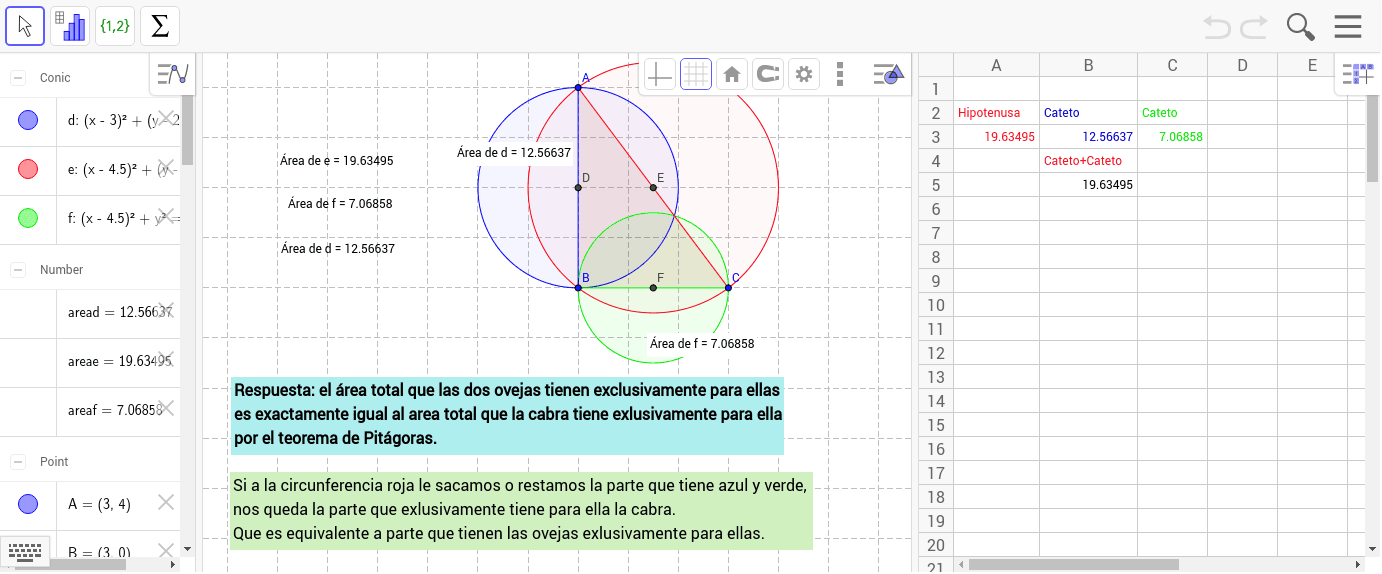
Task: Toggle visibility of conic d
Action: click(28, 121)
